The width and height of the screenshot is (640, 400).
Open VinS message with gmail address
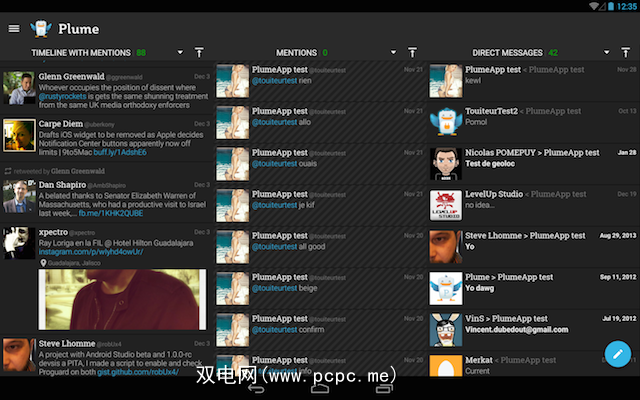(x=533, y=330)
